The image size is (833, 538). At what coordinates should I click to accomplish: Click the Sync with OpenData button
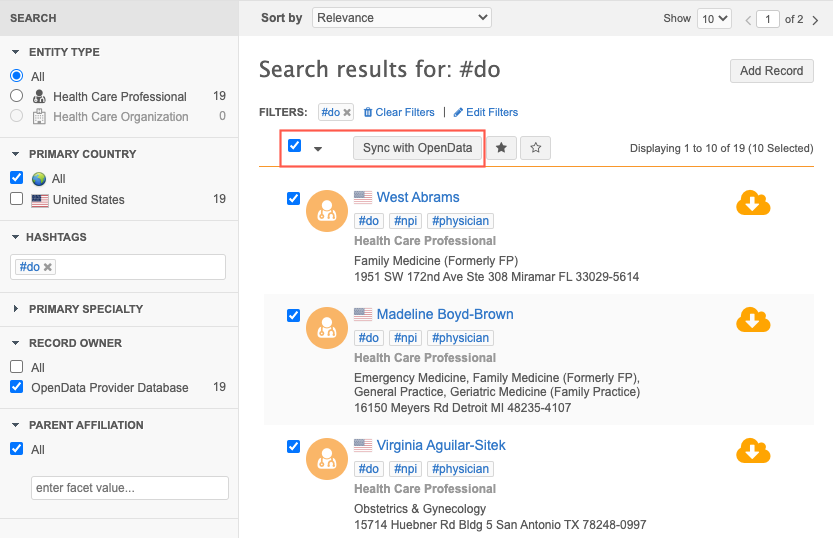(x=417, y=148)
